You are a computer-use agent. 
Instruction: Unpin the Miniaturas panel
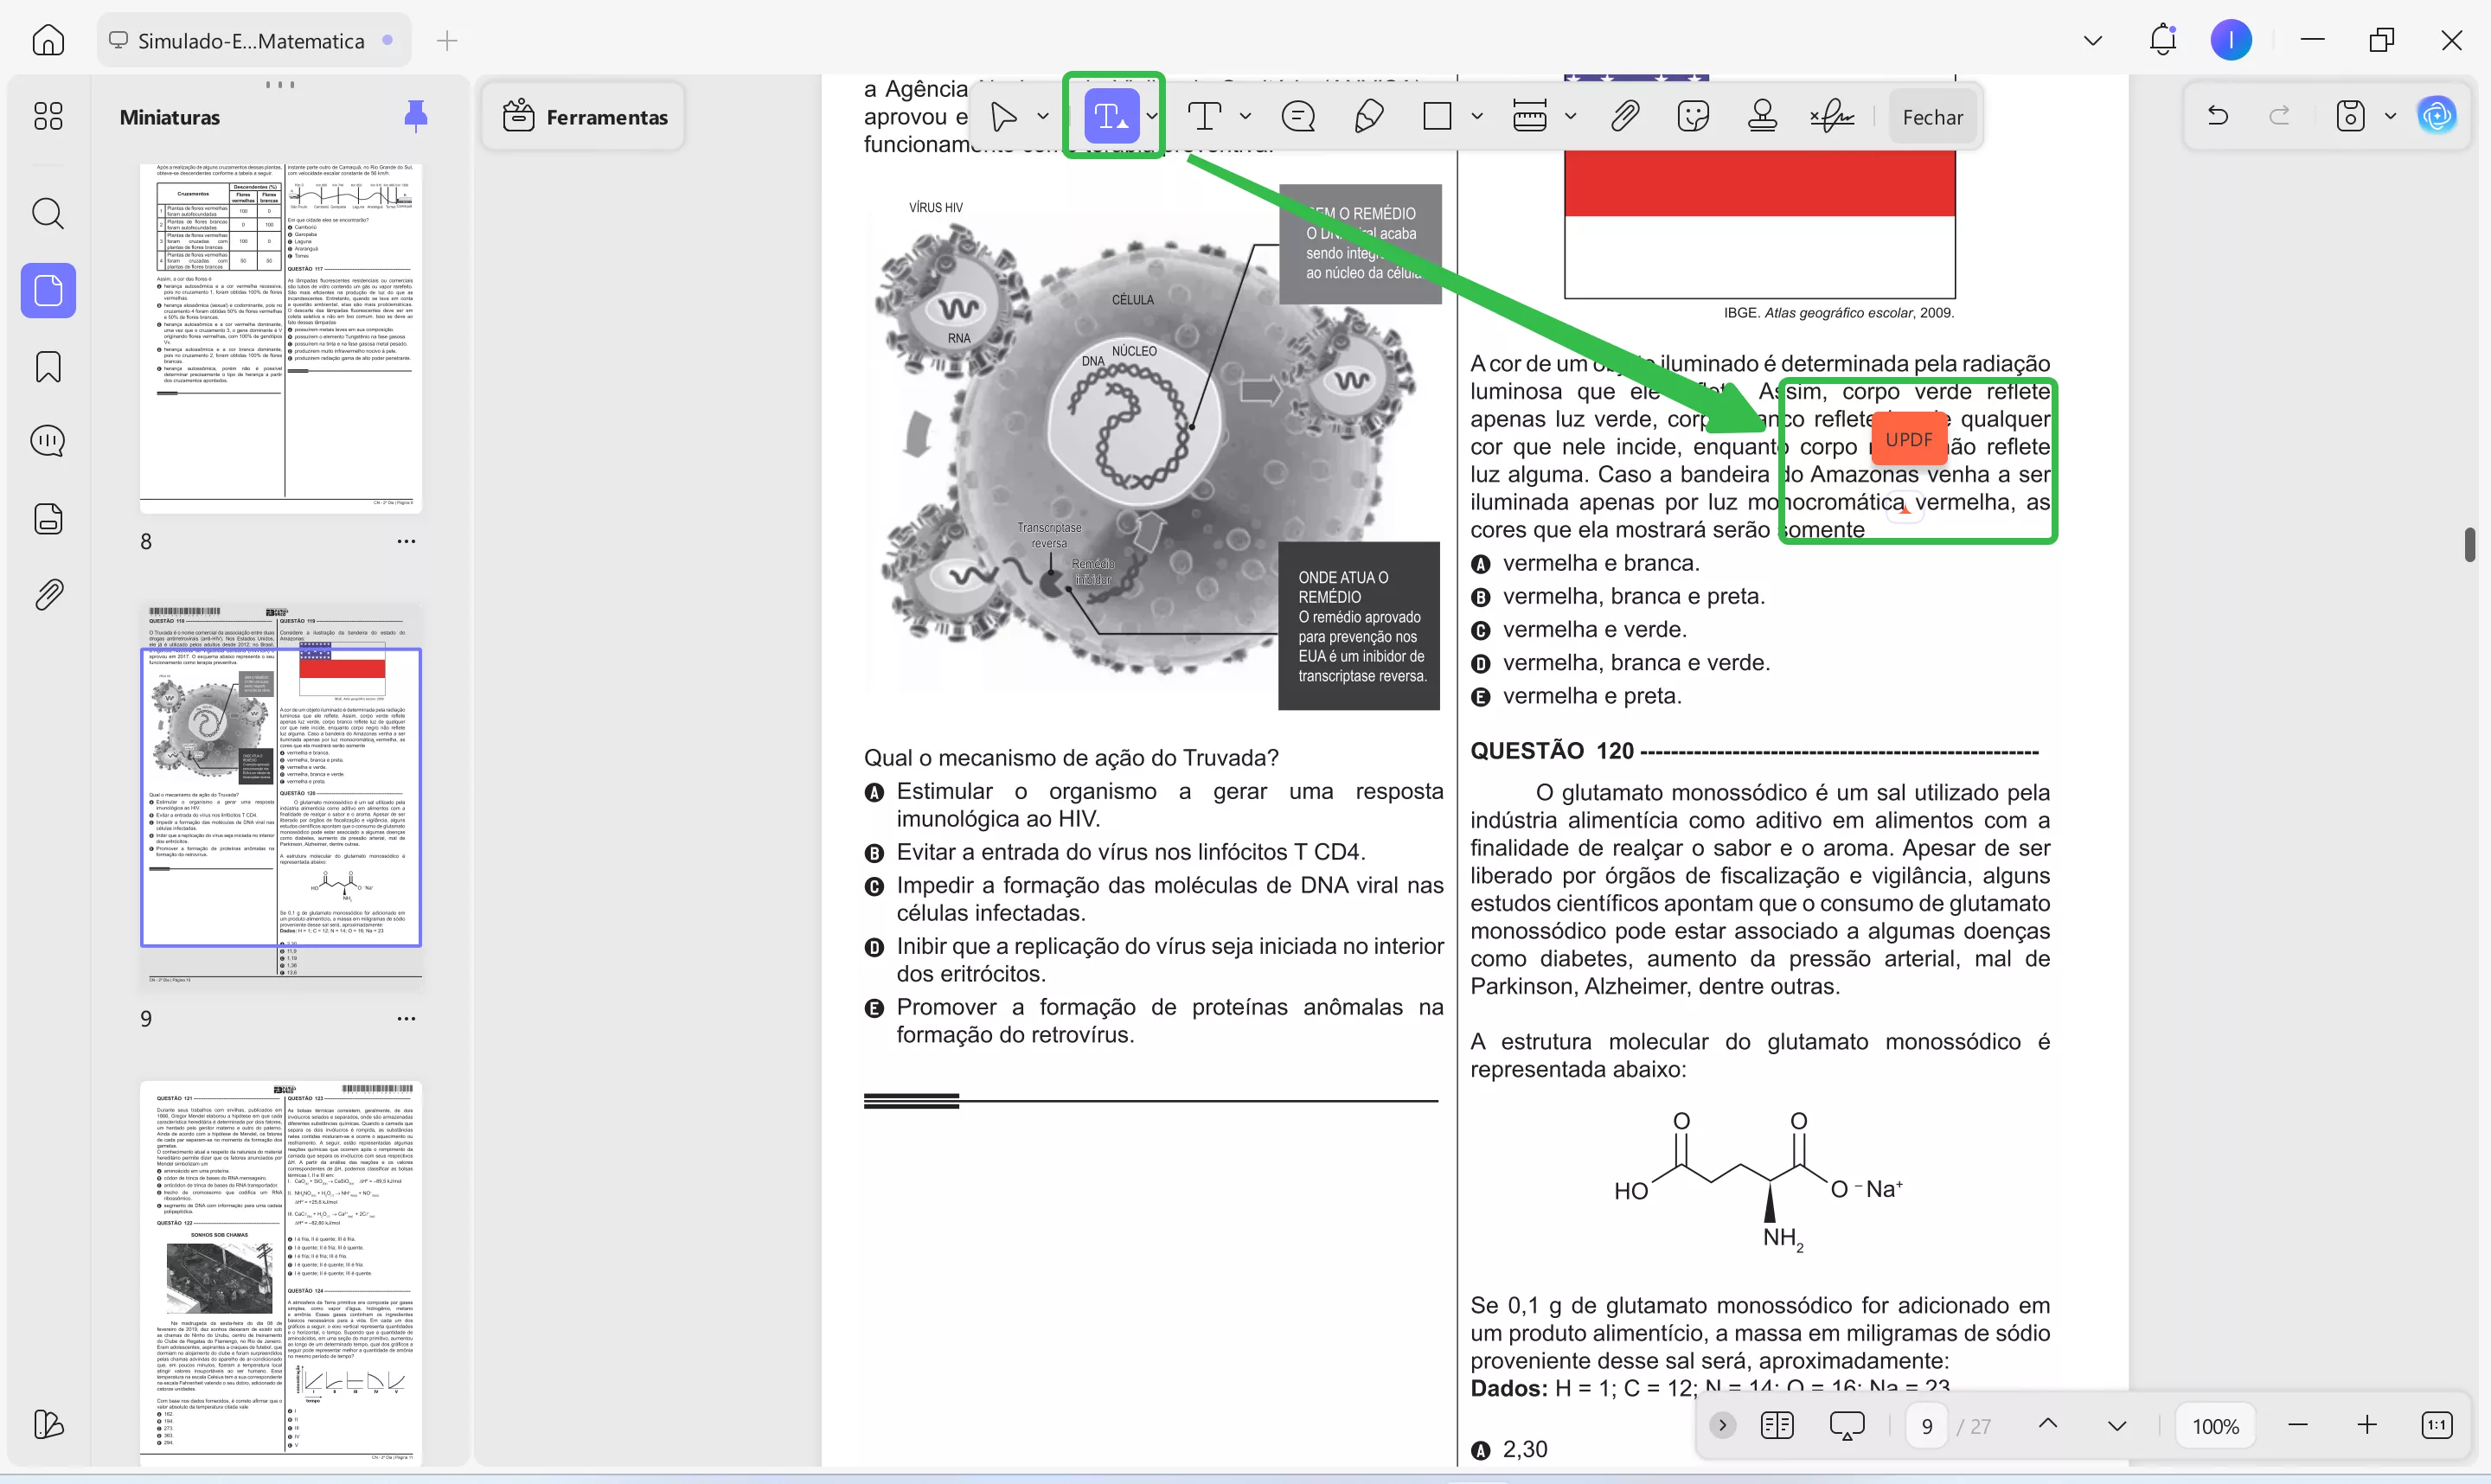(415, 116)
